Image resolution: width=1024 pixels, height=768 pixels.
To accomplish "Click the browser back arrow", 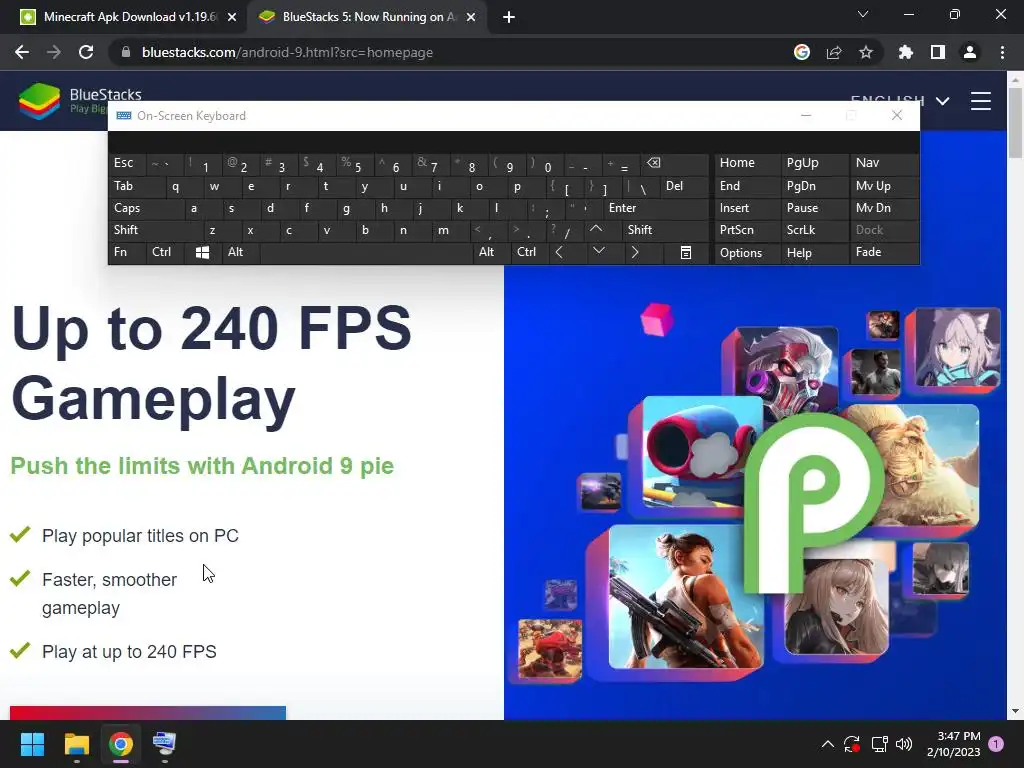I will pos(22,52).
